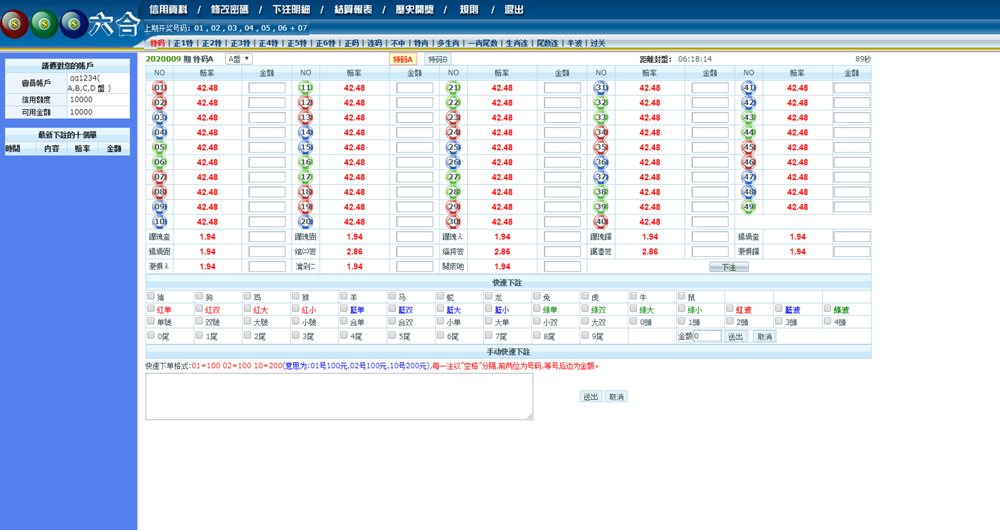Click the number 49 ball icon

pyautogui.click(x=749, y=207)
